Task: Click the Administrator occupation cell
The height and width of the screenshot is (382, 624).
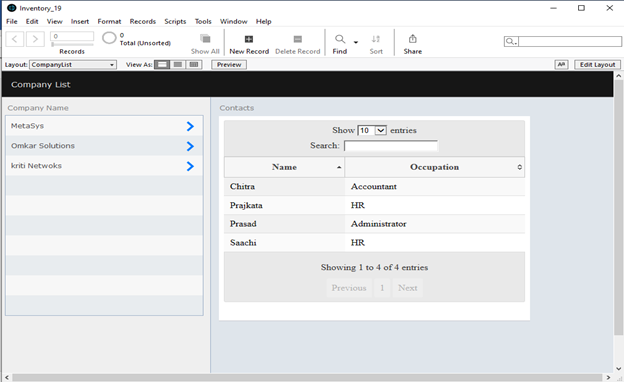Action: [x=435, y=224]
